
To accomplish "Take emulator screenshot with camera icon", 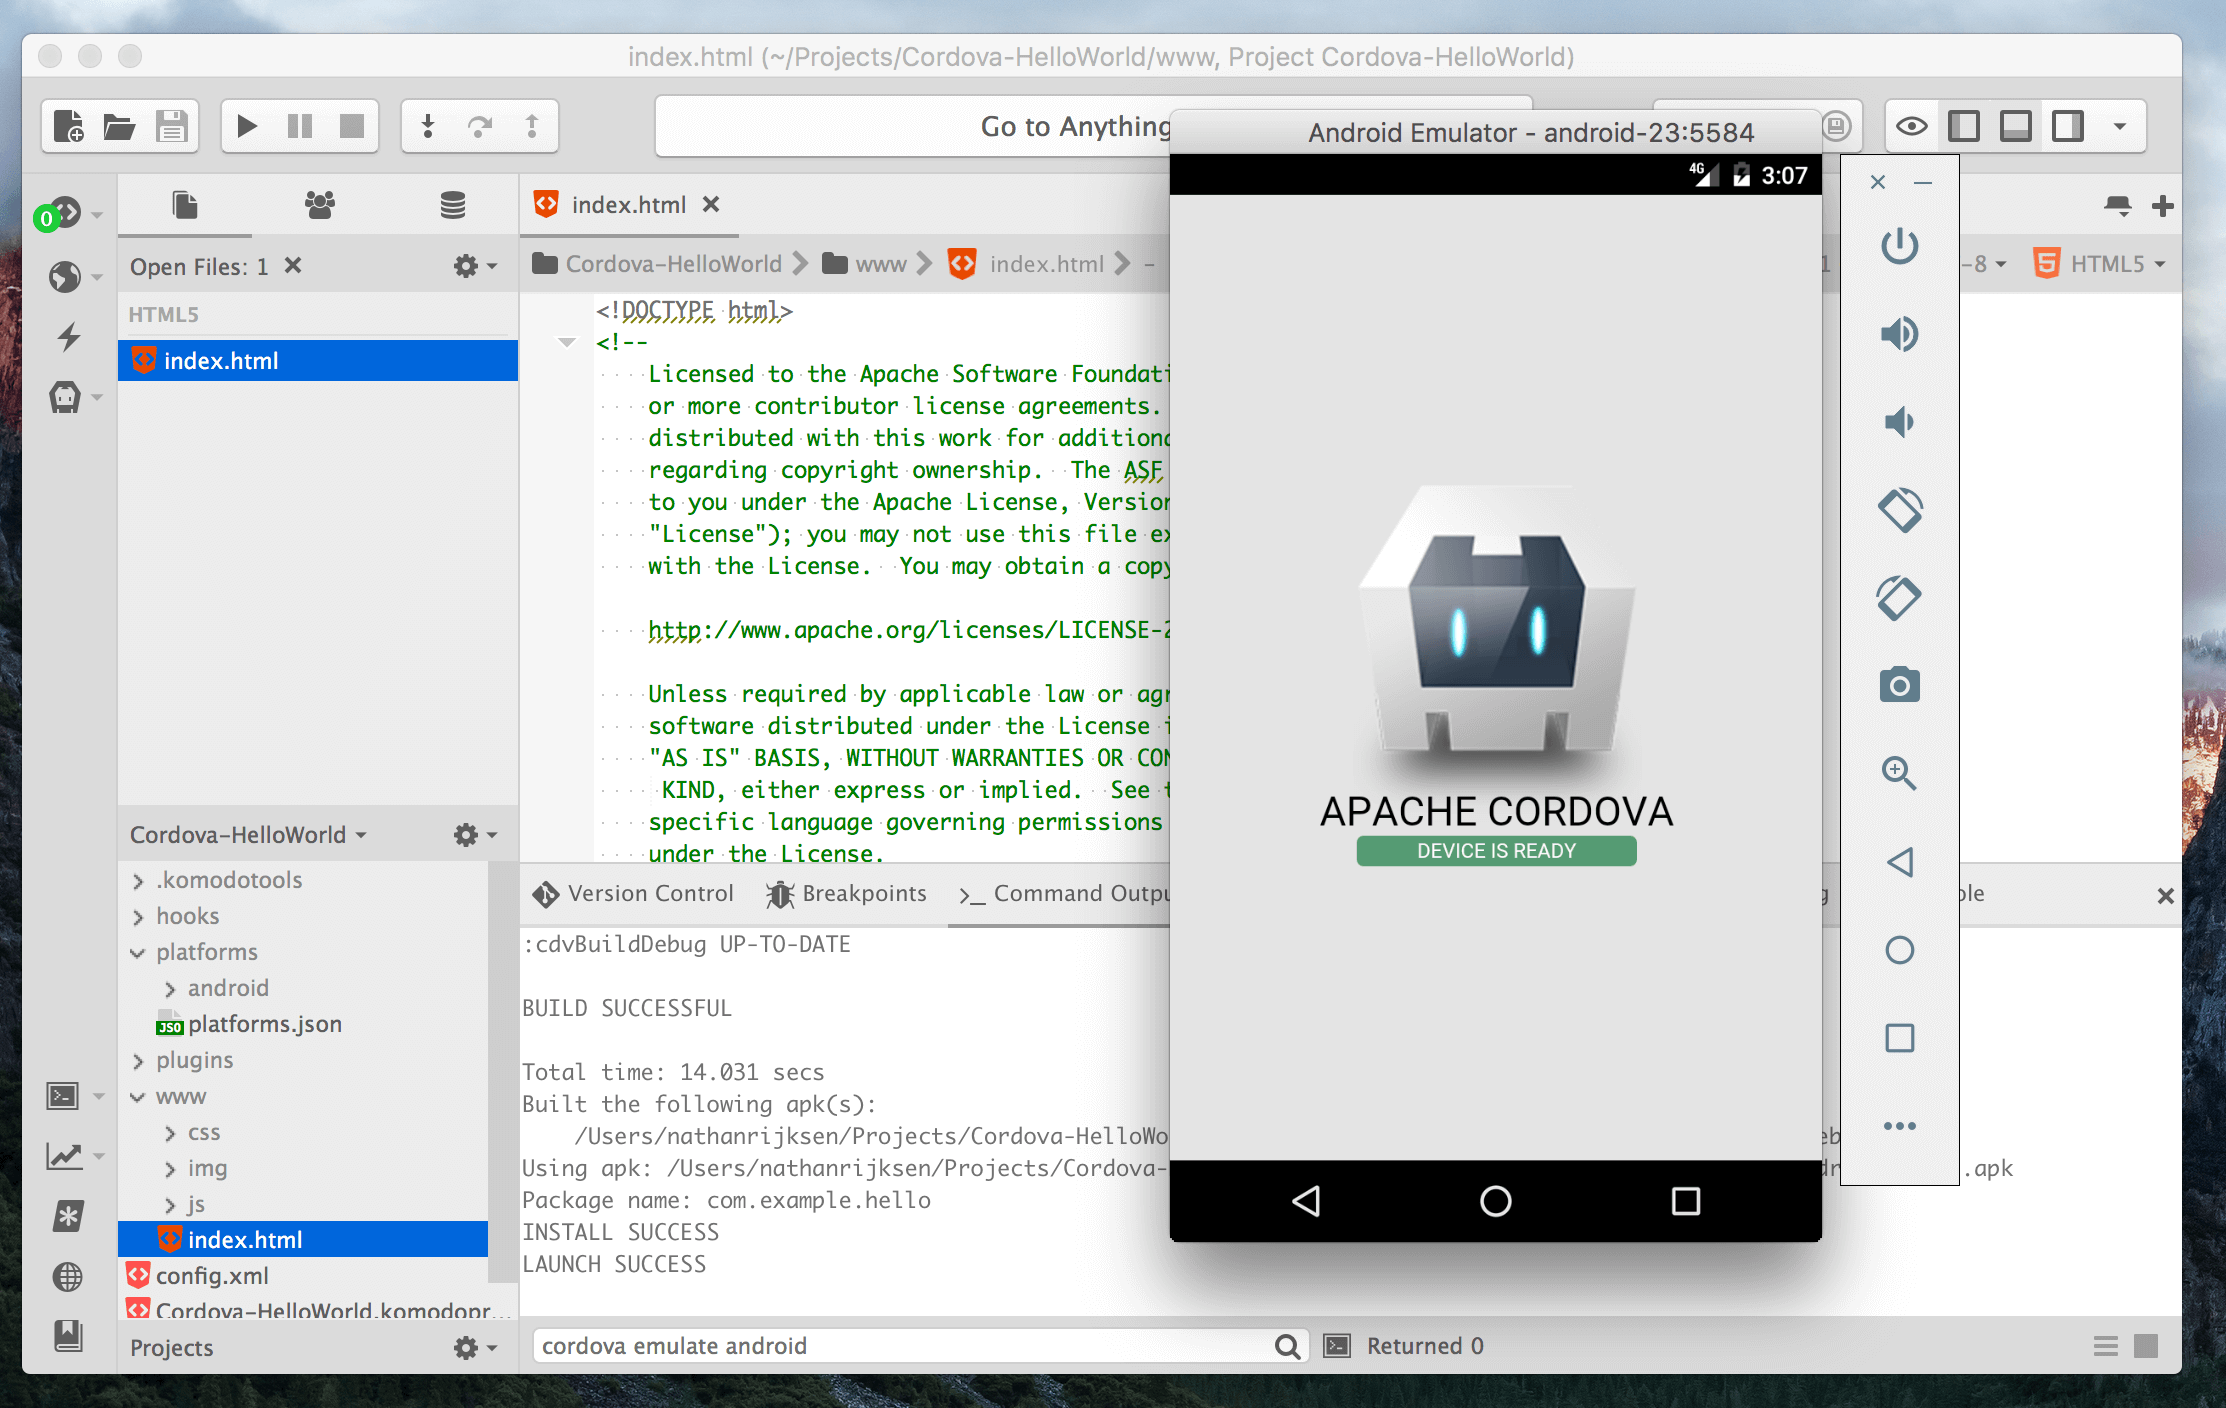I will click(x=1899, y=685).
